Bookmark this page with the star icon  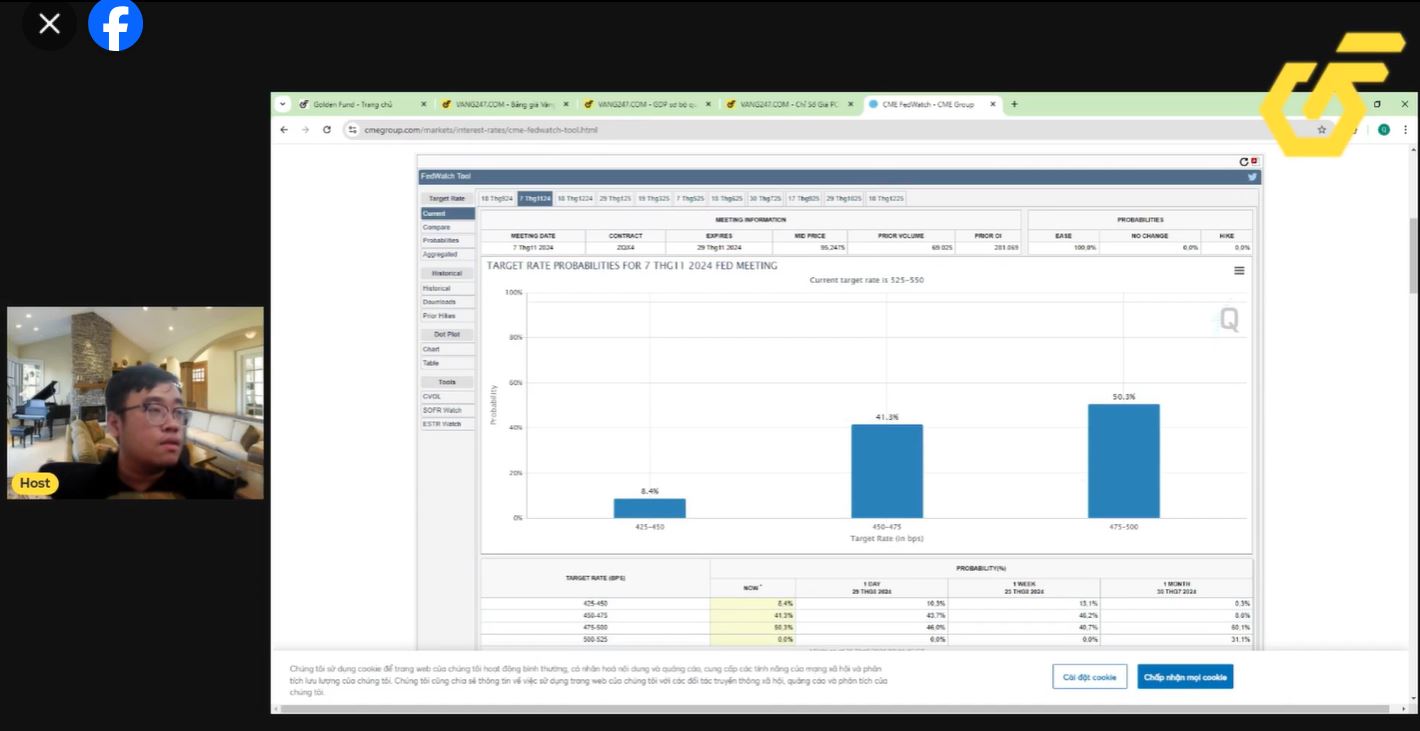[x=1322, y=130]
